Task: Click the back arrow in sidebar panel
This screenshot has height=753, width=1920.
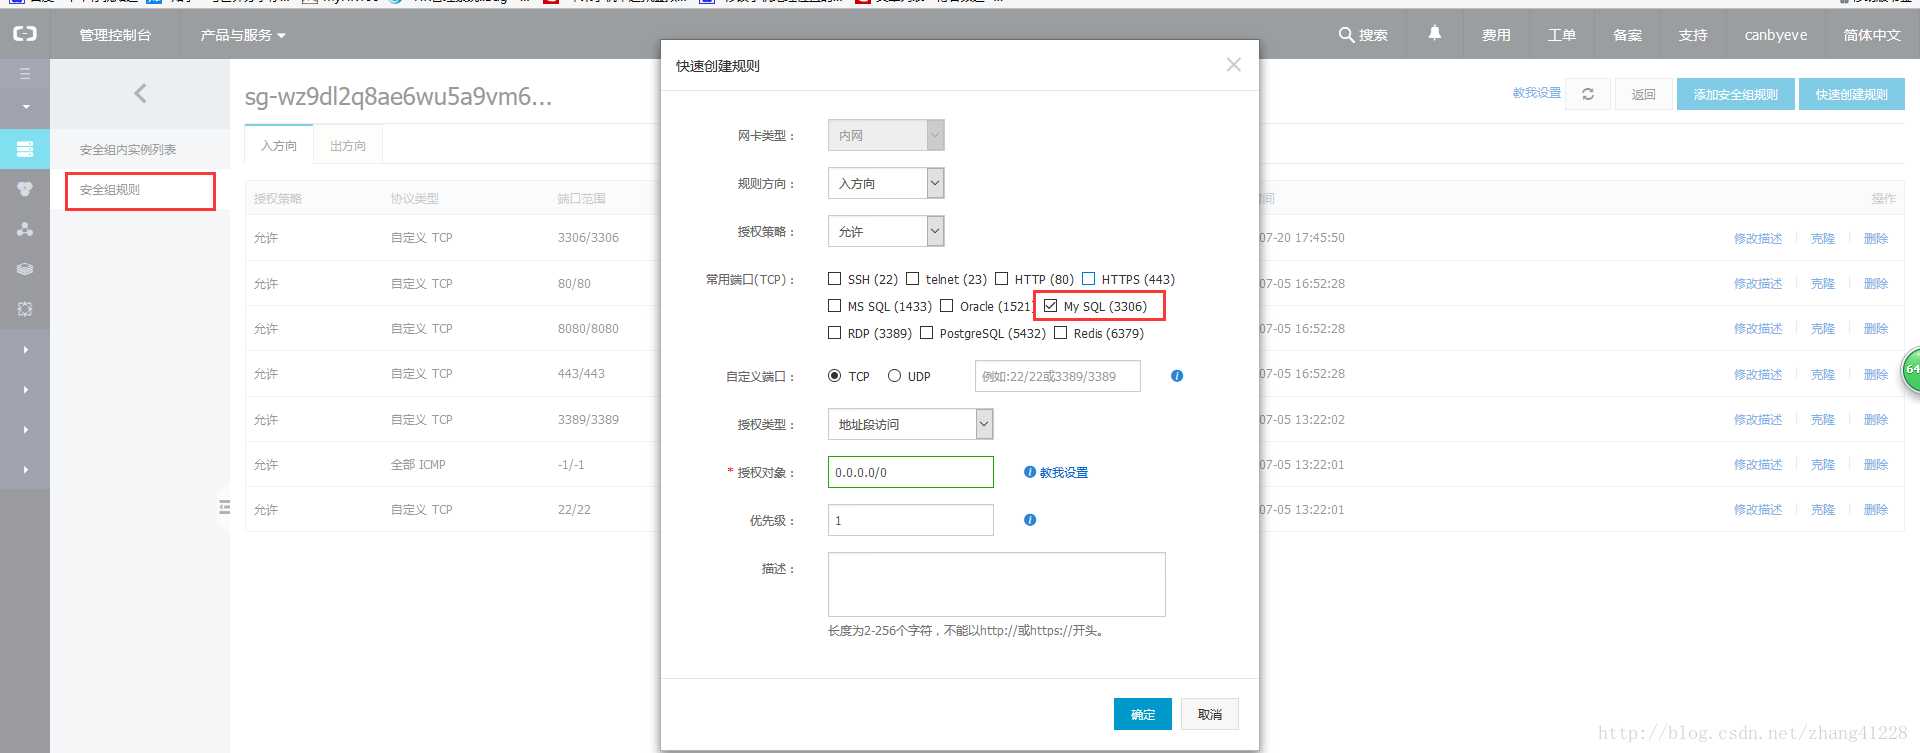Action: coord(140,93)
